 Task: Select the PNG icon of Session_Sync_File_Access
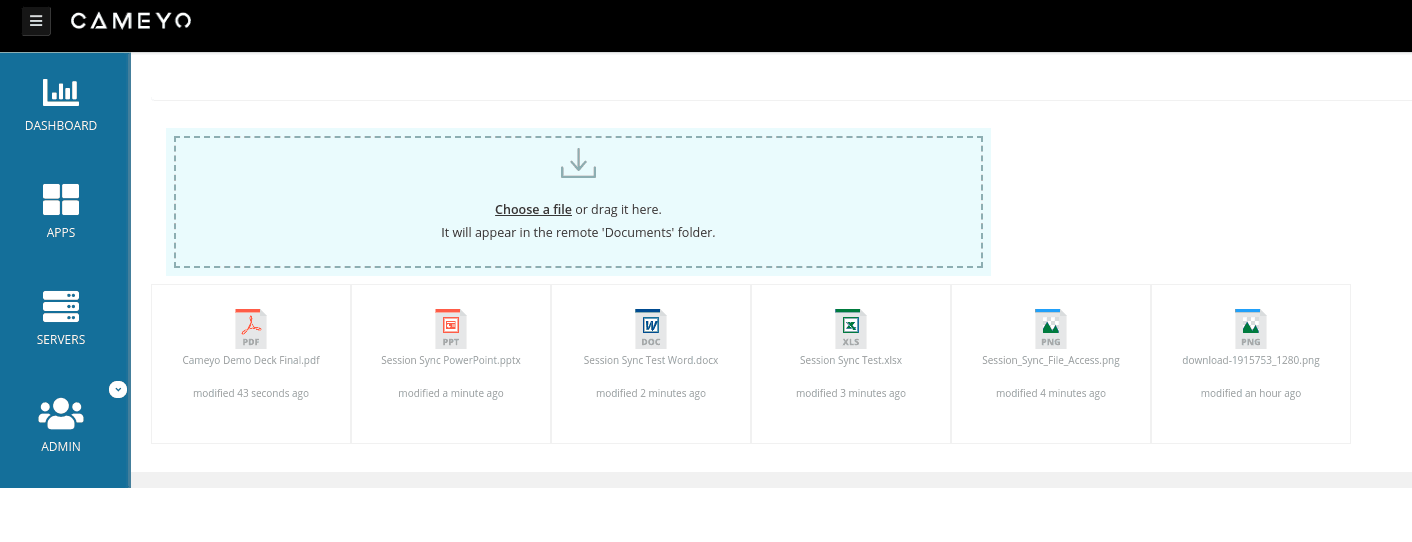pyautogui.click(x=1051, y=328)
